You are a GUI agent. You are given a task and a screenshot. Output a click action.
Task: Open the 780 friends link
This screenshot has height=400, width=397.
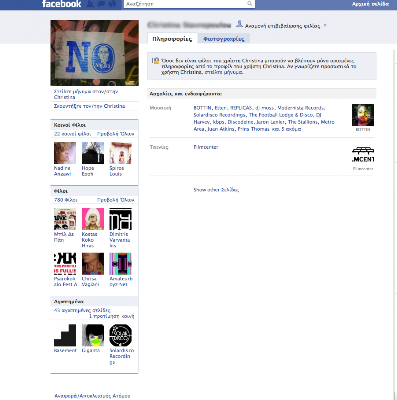pyautogui.click(x=65, y=200)
